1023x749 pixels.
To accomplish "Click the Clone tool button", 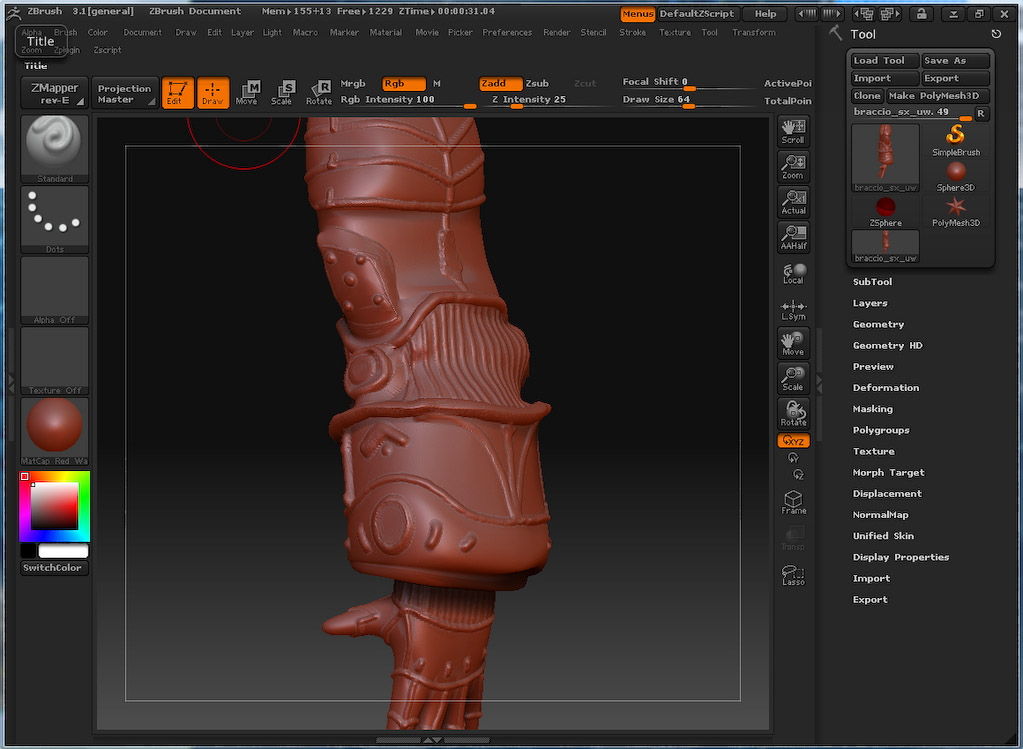I will point(867,96).
